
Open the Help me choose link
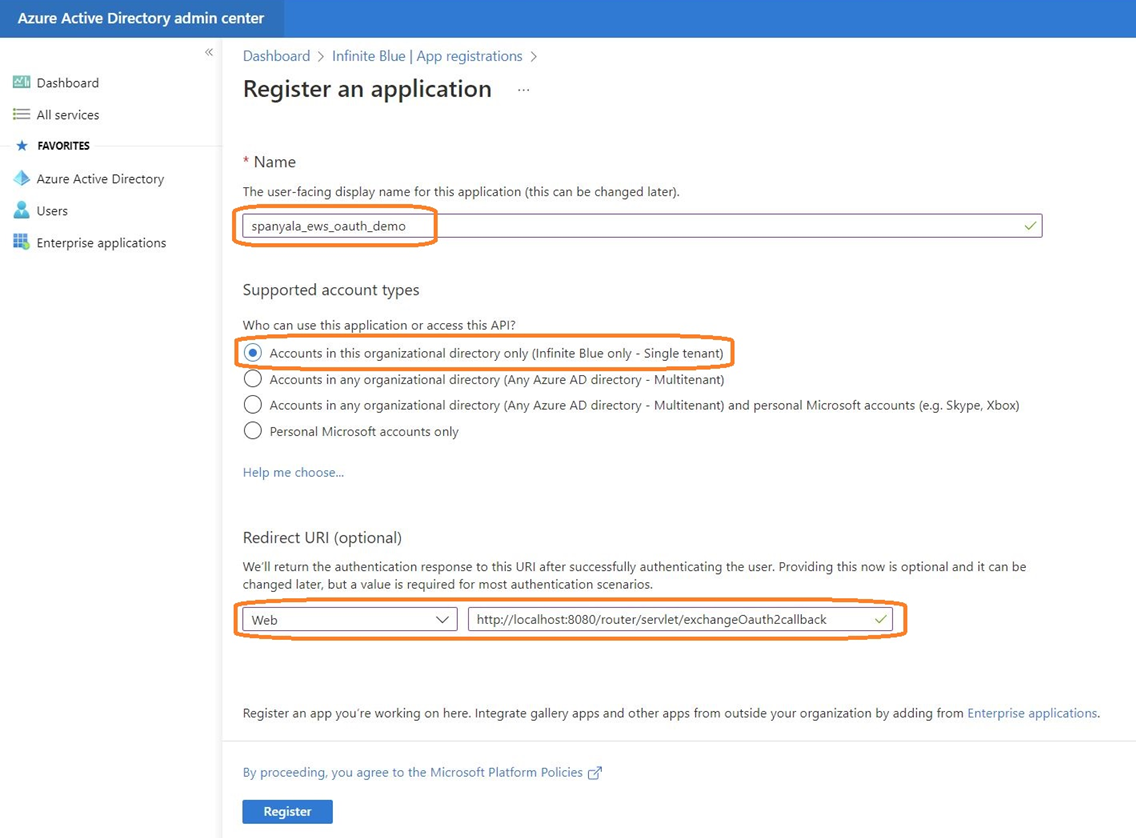coord(293,472)
